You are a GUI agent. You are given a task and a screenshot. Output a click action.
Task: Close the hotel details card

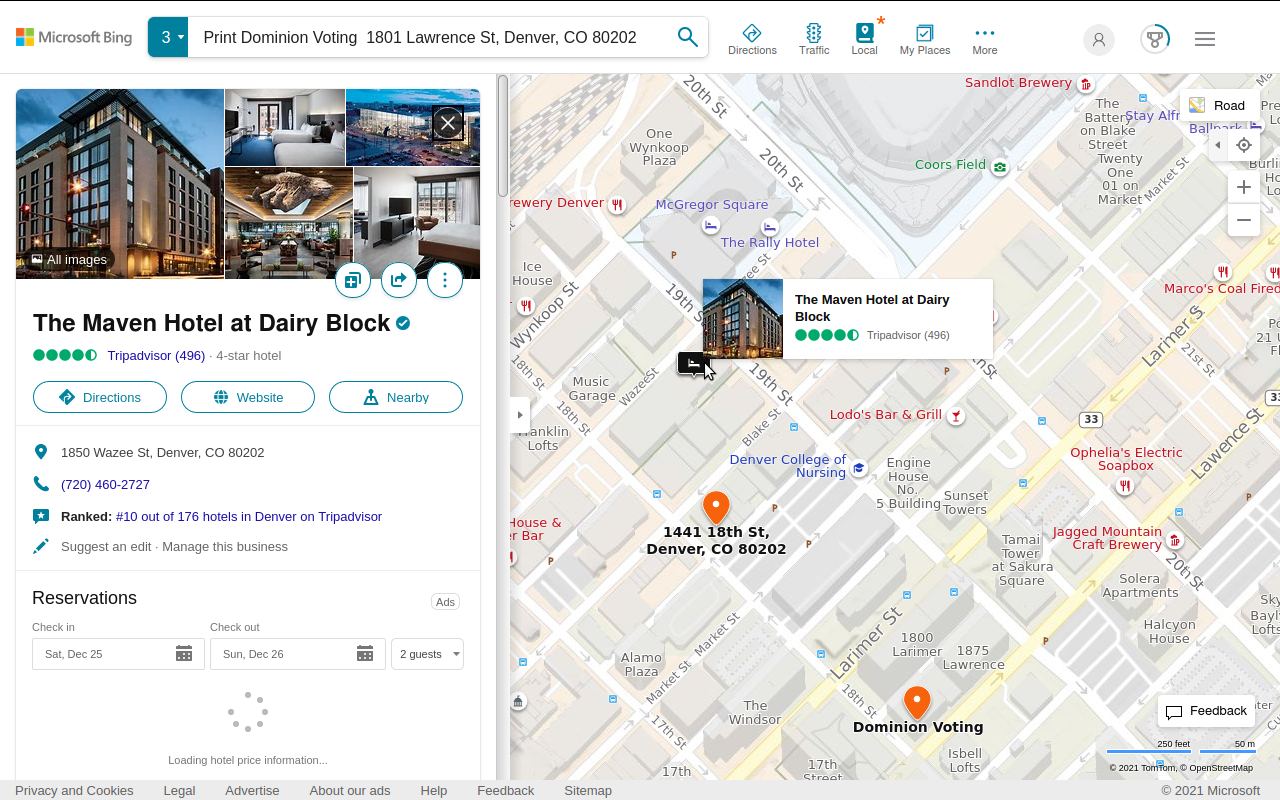tap(447, 123)
